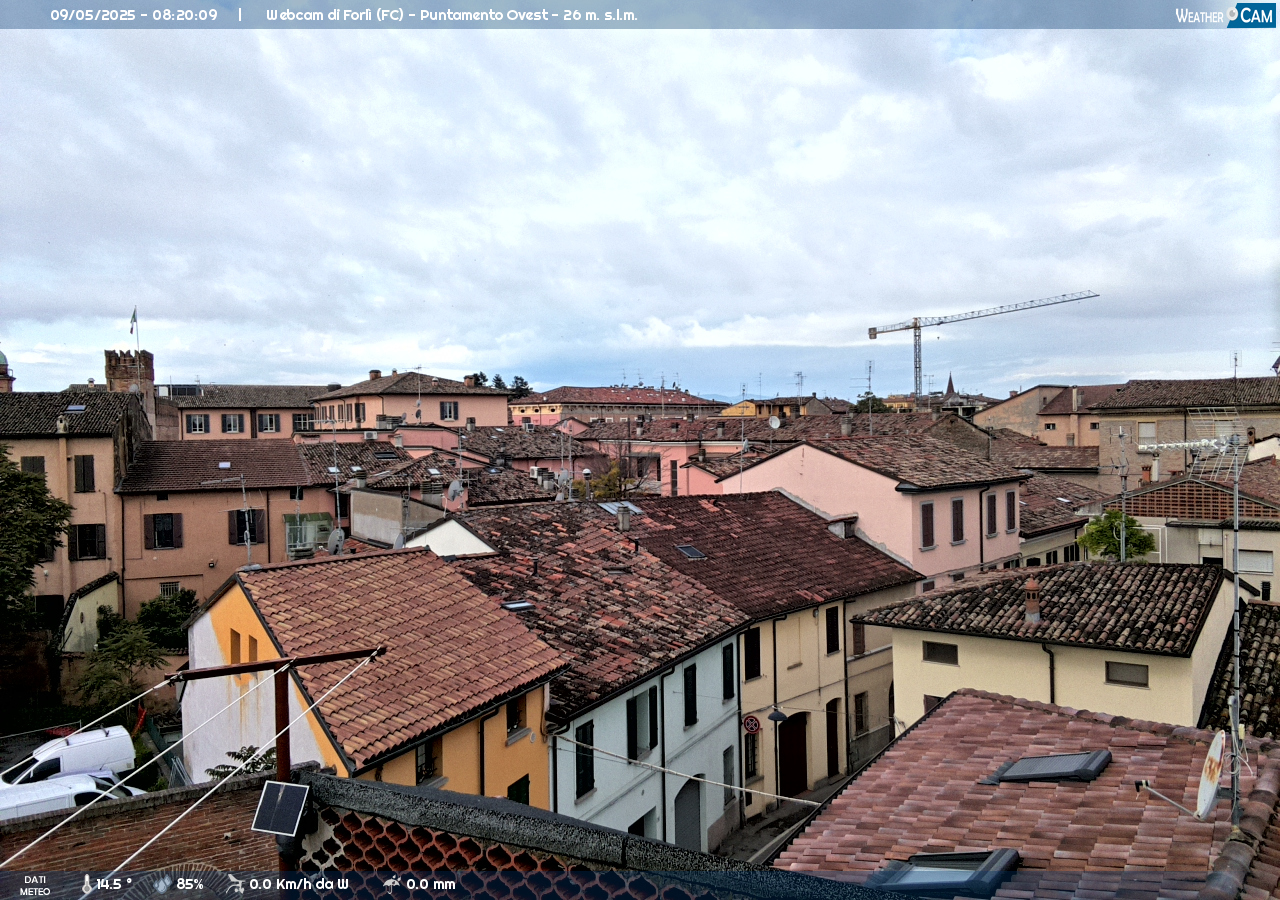Click the humidity water drops icon
This screenshot has width=1280, height=900.
pos(162,884)
